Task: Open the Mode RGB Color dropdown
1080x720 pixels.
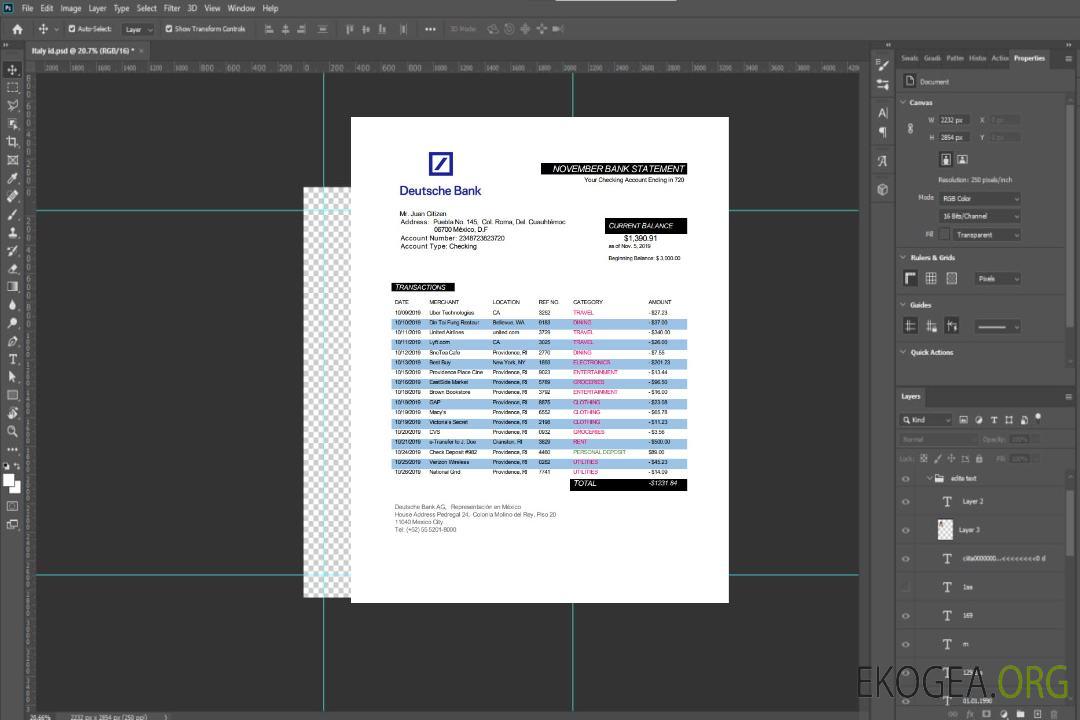Action: pos(980,198)
